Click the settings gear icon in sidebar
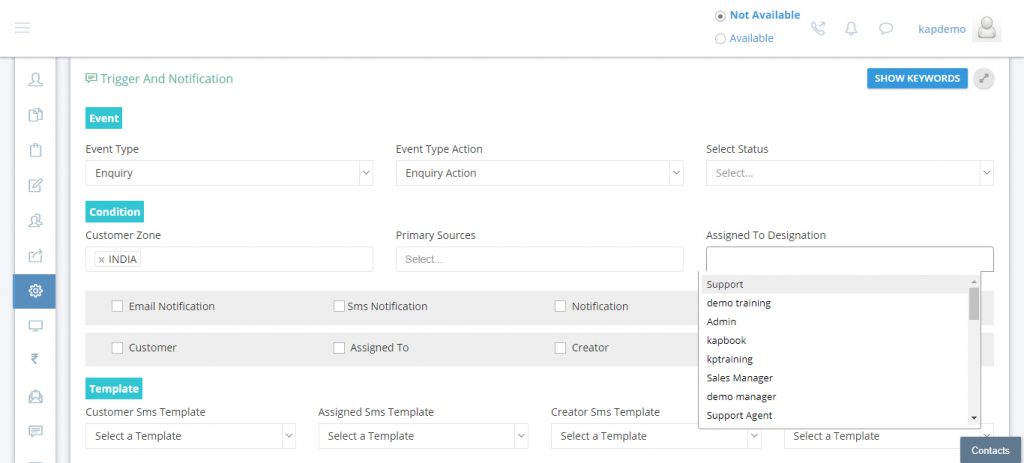 tap(35, 291)
